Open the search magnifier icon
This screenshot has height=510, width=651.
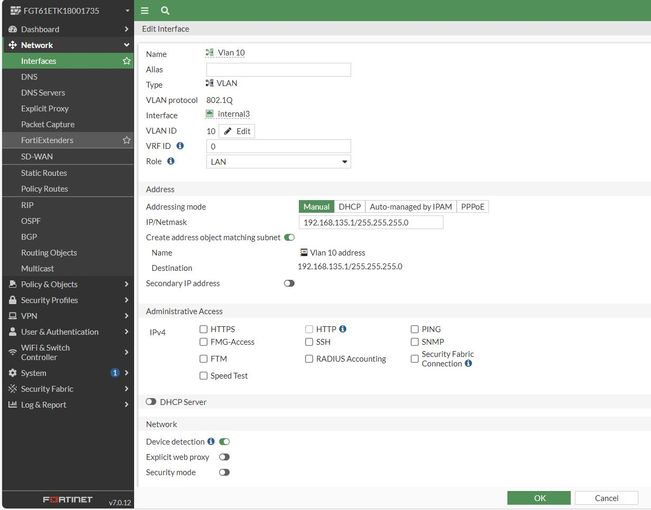click(x=165, y=10)
